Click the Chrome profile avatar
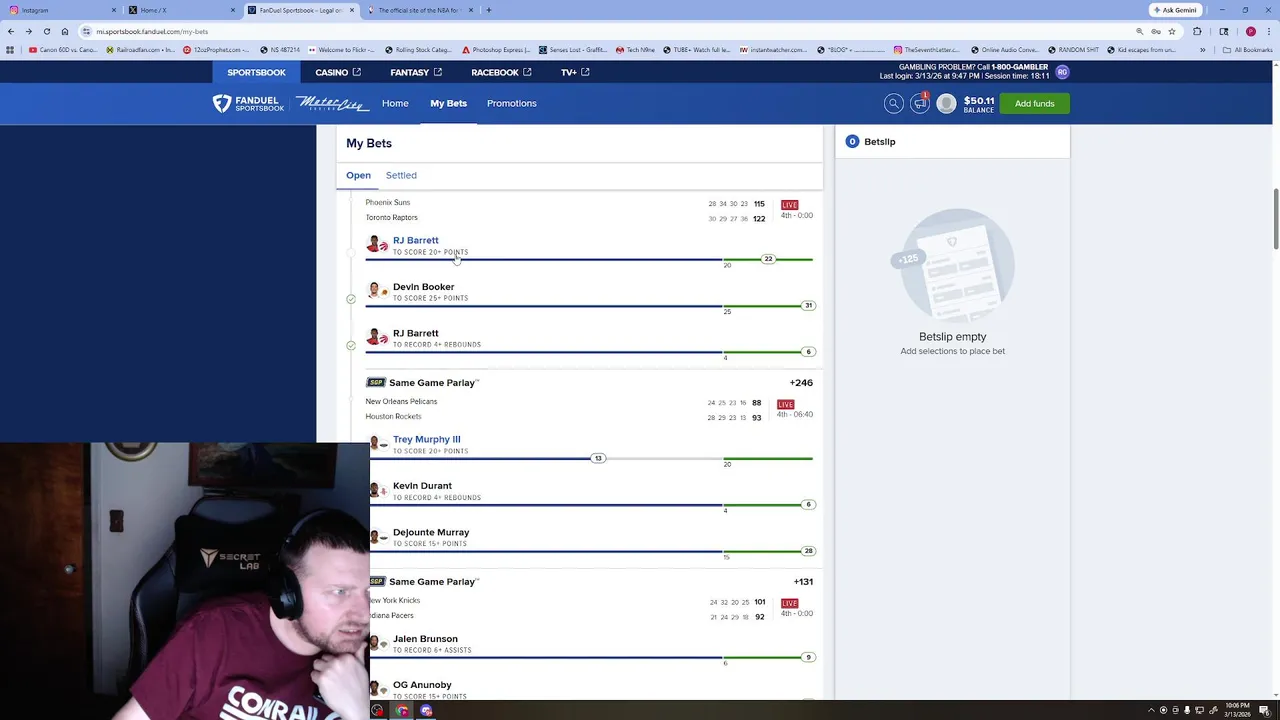Image resolution: width=1280 pixels, height=720 pixels. coord(1251,31)
